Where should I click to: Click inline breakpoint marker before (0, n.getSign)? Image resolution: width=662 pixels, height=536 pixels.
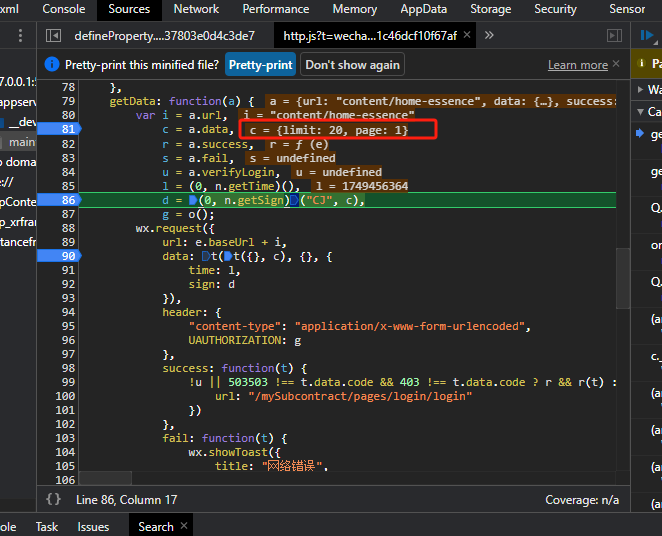point(193,200)
